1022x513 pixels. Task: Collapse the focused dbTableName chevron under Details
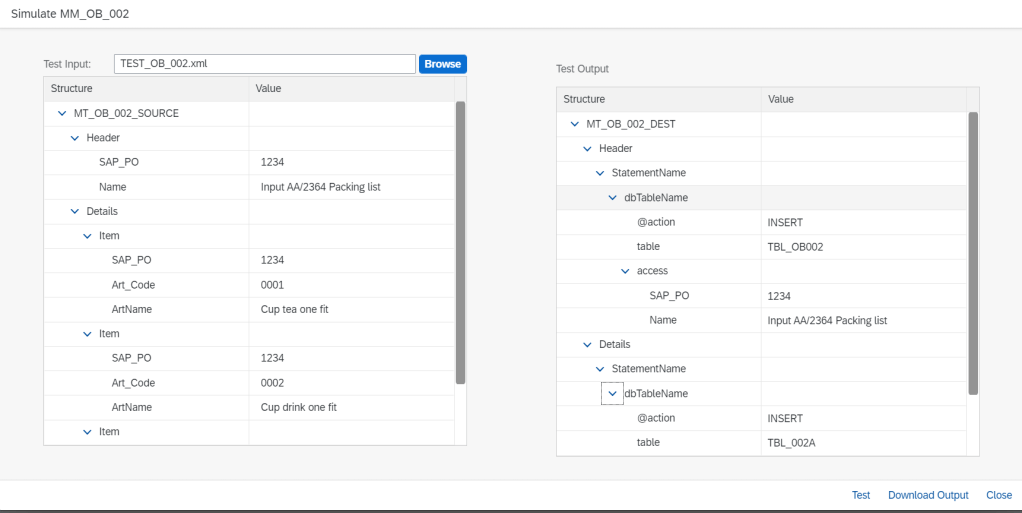coord(612,393)
